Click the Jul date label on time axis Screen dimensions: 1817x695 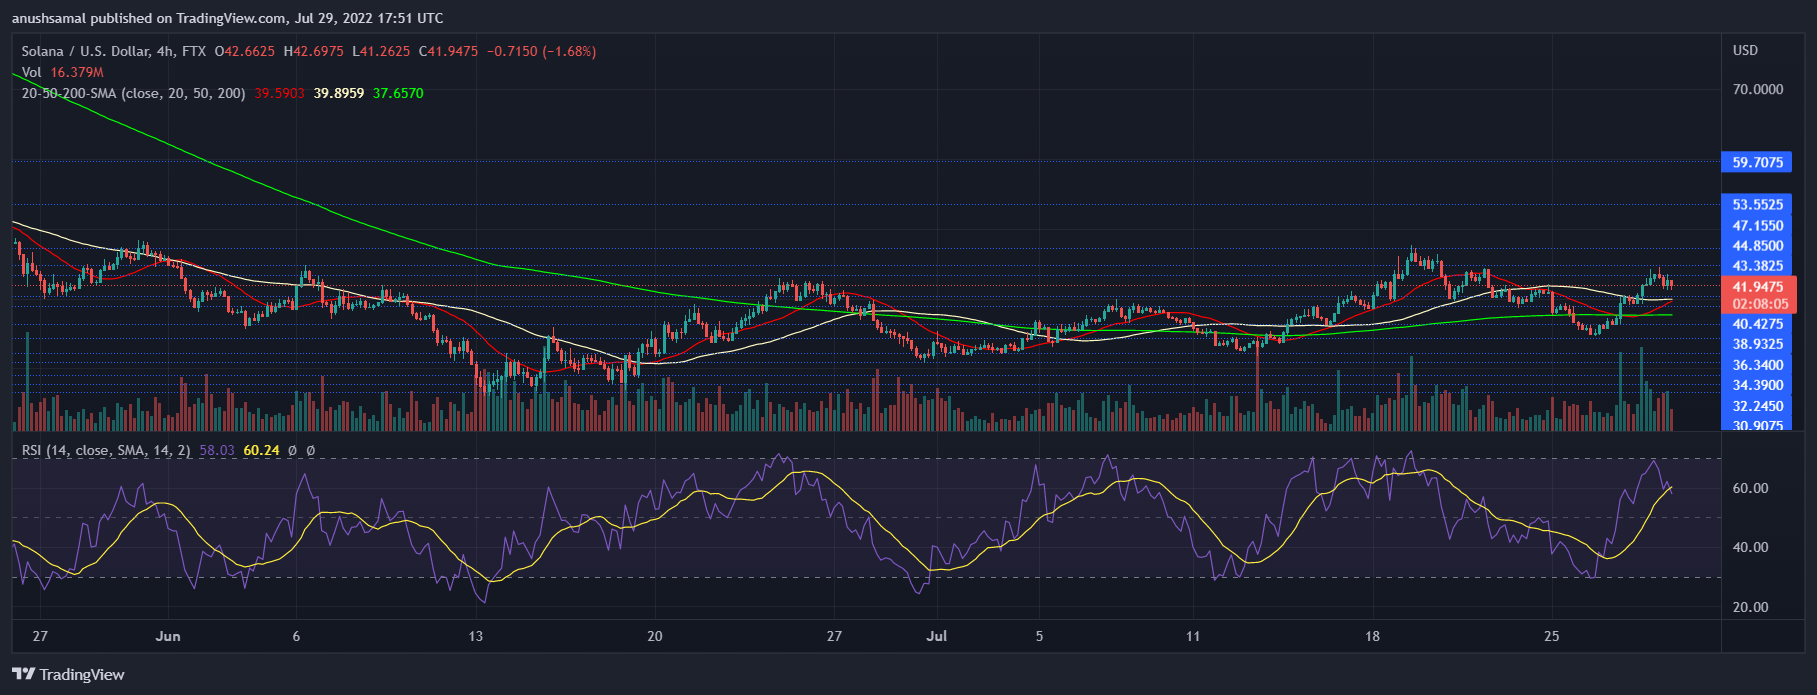click(x=937, y=636)
